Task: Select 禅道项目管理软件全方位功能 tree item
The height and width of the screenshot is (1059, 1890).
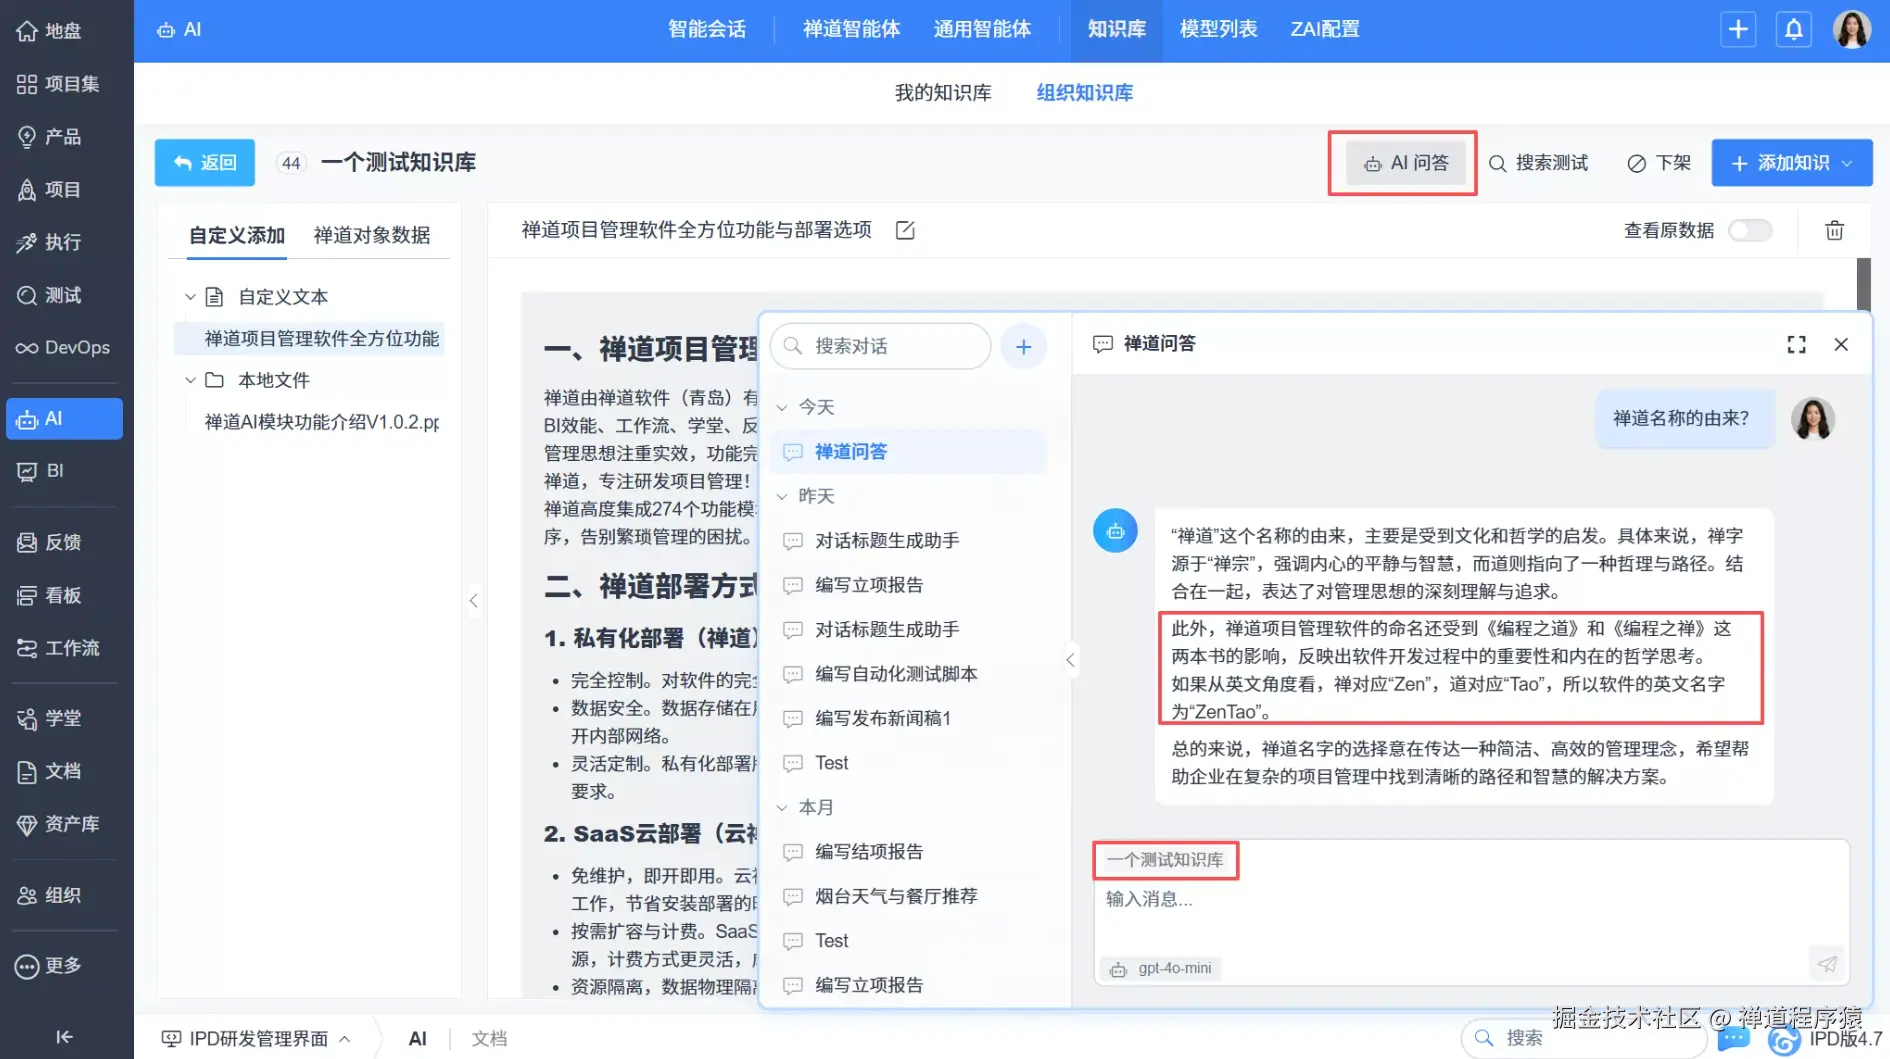Action: click(309, 339)
